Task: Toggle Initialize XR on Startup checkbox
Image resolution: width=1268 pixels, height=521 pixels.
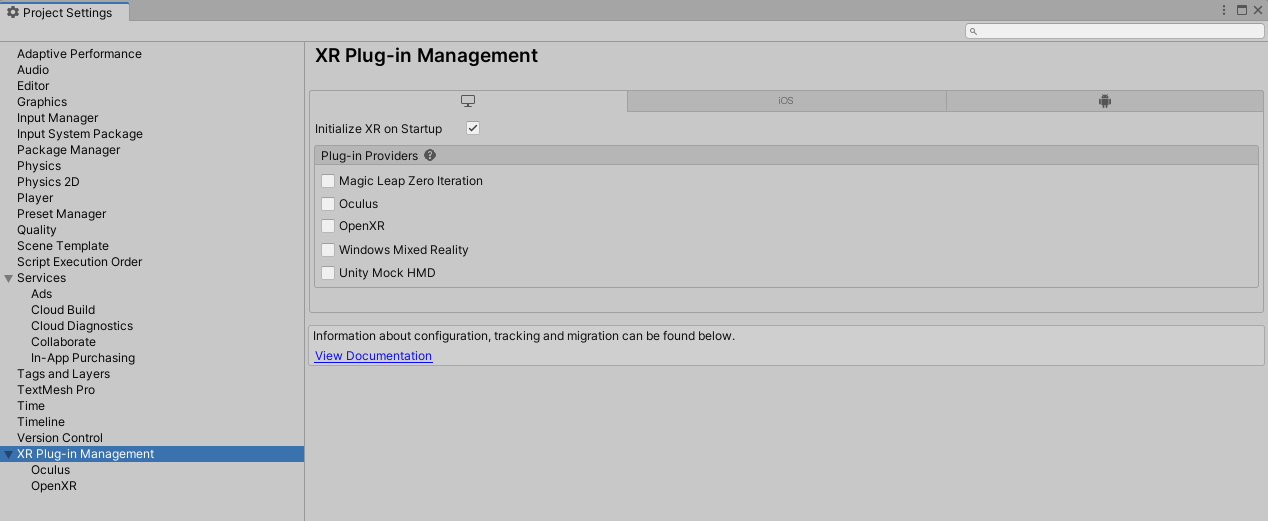Action: 473,129
